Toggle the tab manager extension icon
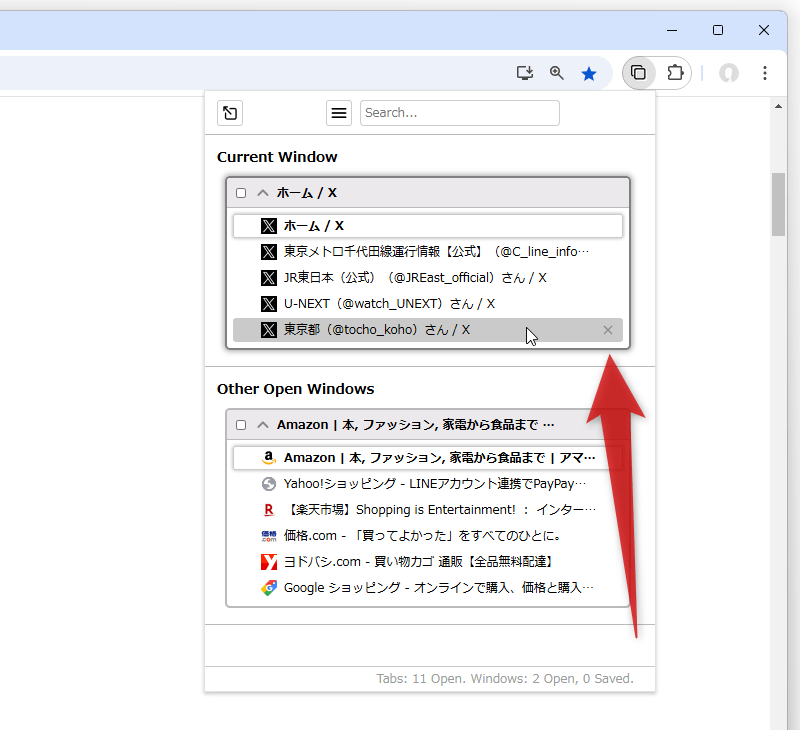Screen dimensions: 800x730 638,73
